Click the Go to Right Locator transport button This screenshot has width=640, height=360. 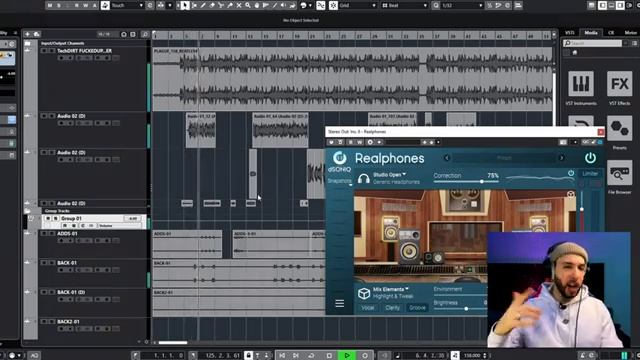tap(296, 356)
